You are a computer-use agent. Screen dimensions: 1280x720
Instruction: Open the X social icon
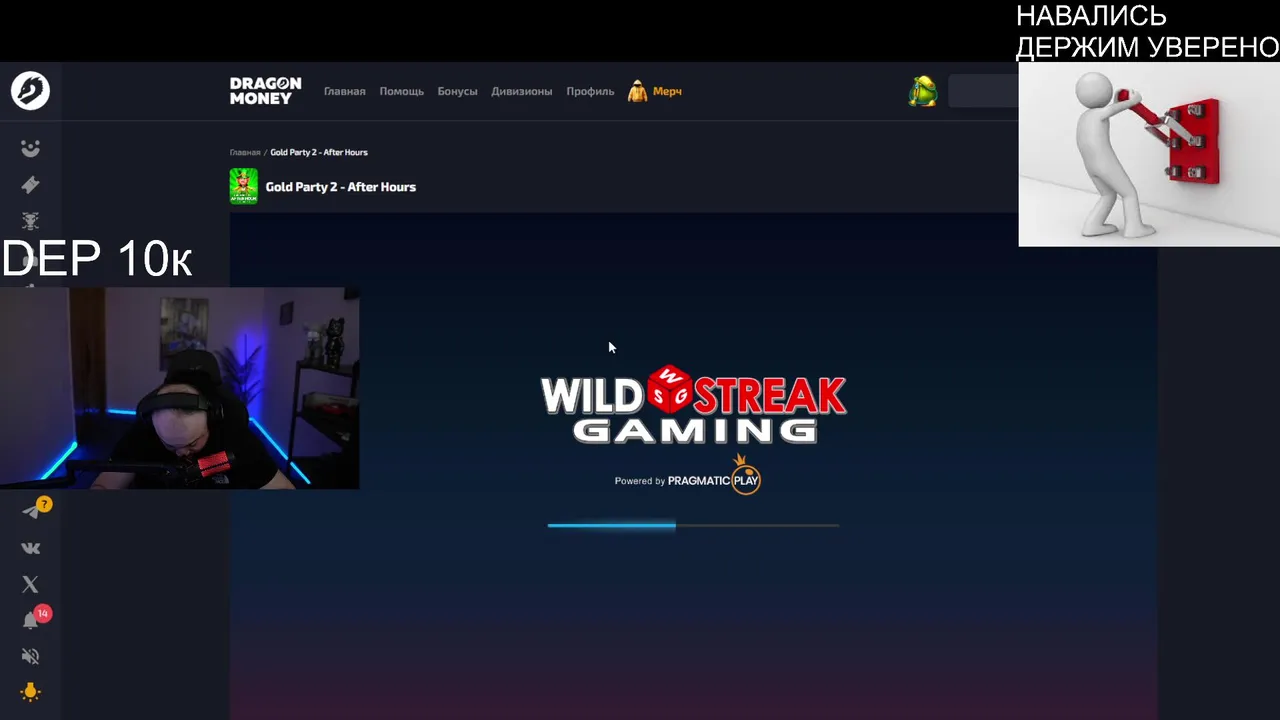(x=30, y=584)
